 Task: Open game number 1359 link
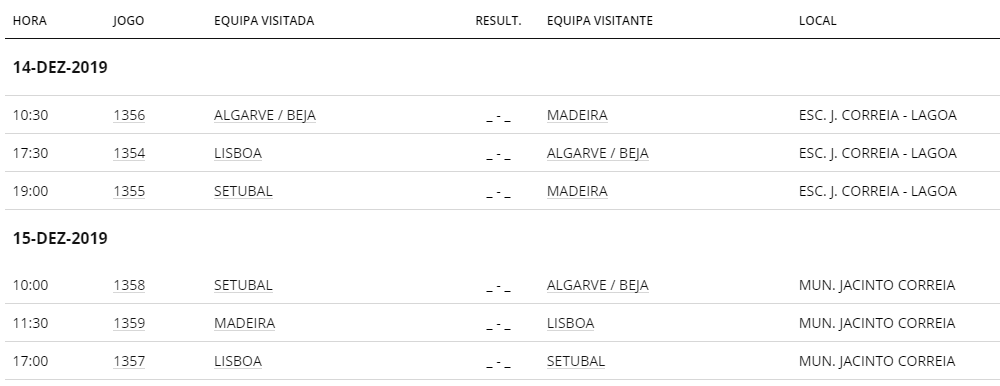click(129, 323)
